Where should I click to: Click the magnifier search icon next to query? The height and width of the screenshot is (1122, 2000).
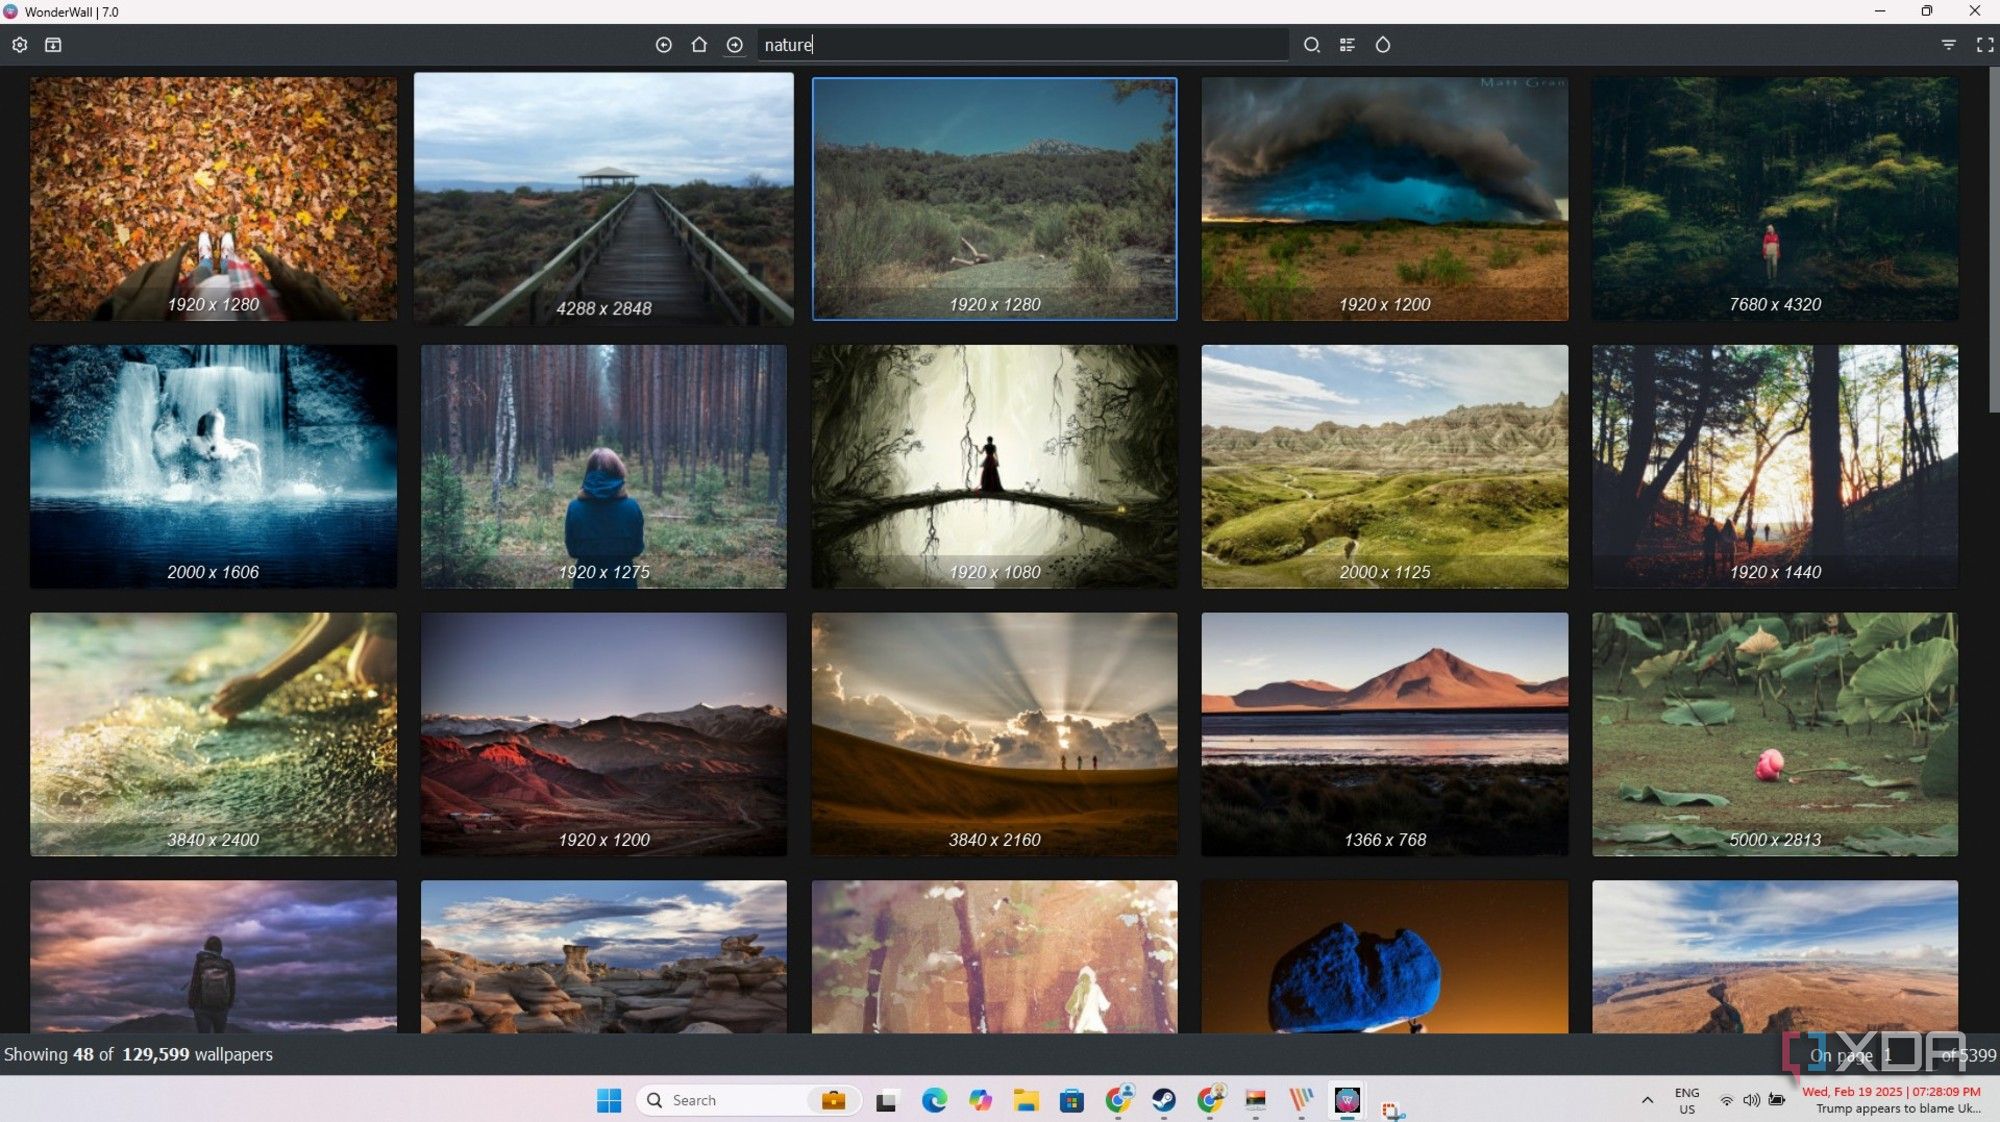[1312, 45]
